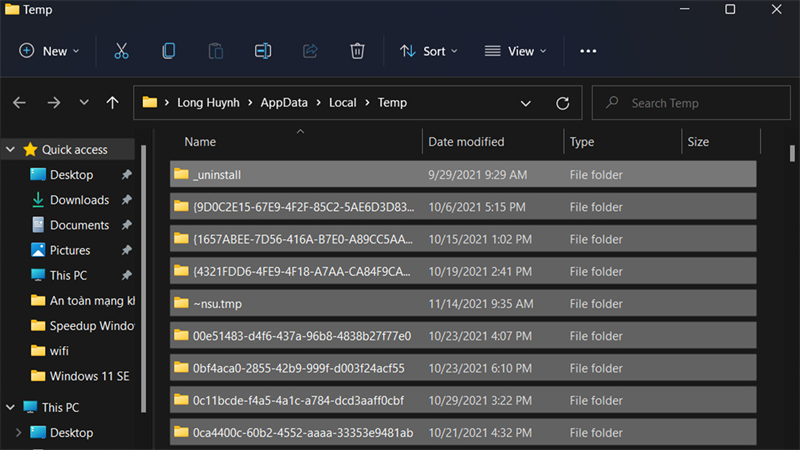The height and width of the screenshot is (450, 800).
Task: Open the View layout dropdown
Action: (515, 51)
